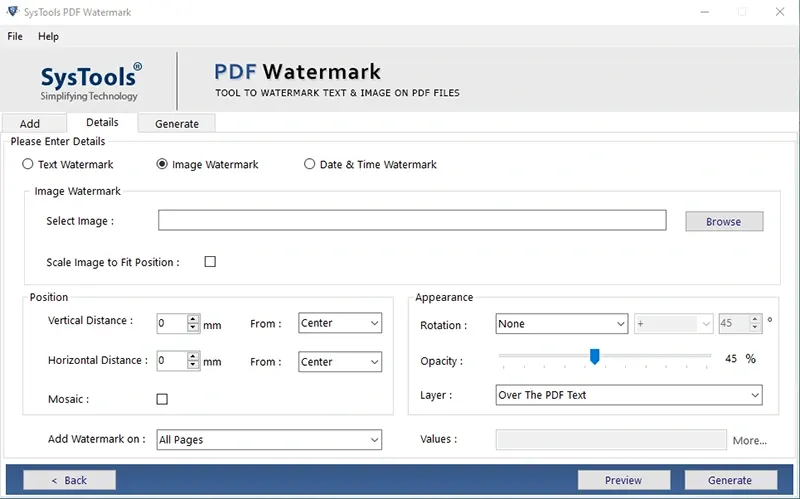800x499 pixels.
Task: Decrease Vertical Distance with down arrow
Action: [x=193, y=328]
